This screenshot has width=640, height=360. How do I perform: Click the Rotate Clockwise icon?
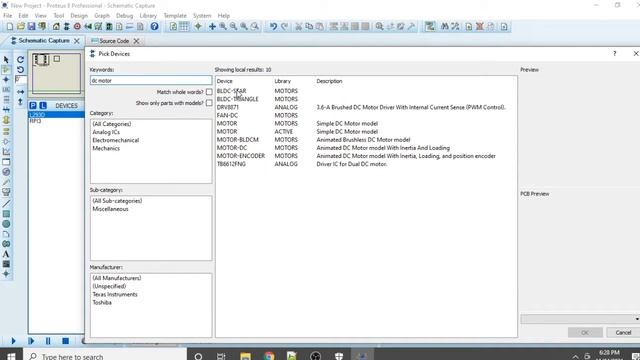click(20, 60)
